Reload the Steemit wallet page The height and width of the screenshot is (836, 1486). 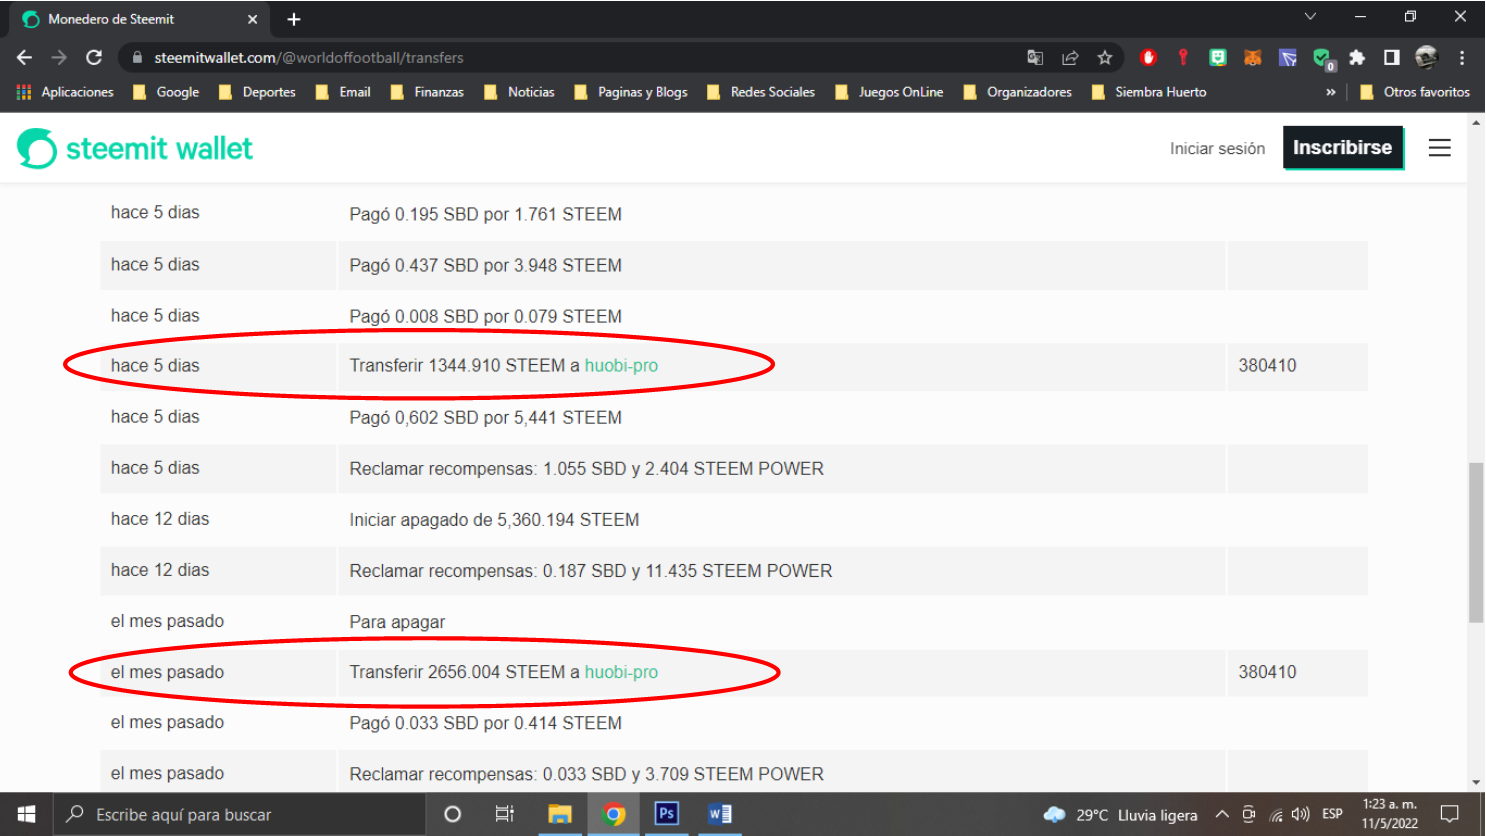click(94, 58)
